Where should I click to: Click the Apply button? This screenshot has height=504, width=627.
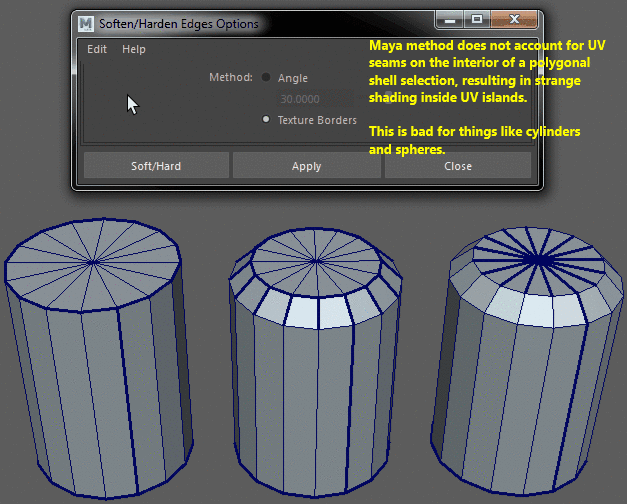(x=306, y=166)
